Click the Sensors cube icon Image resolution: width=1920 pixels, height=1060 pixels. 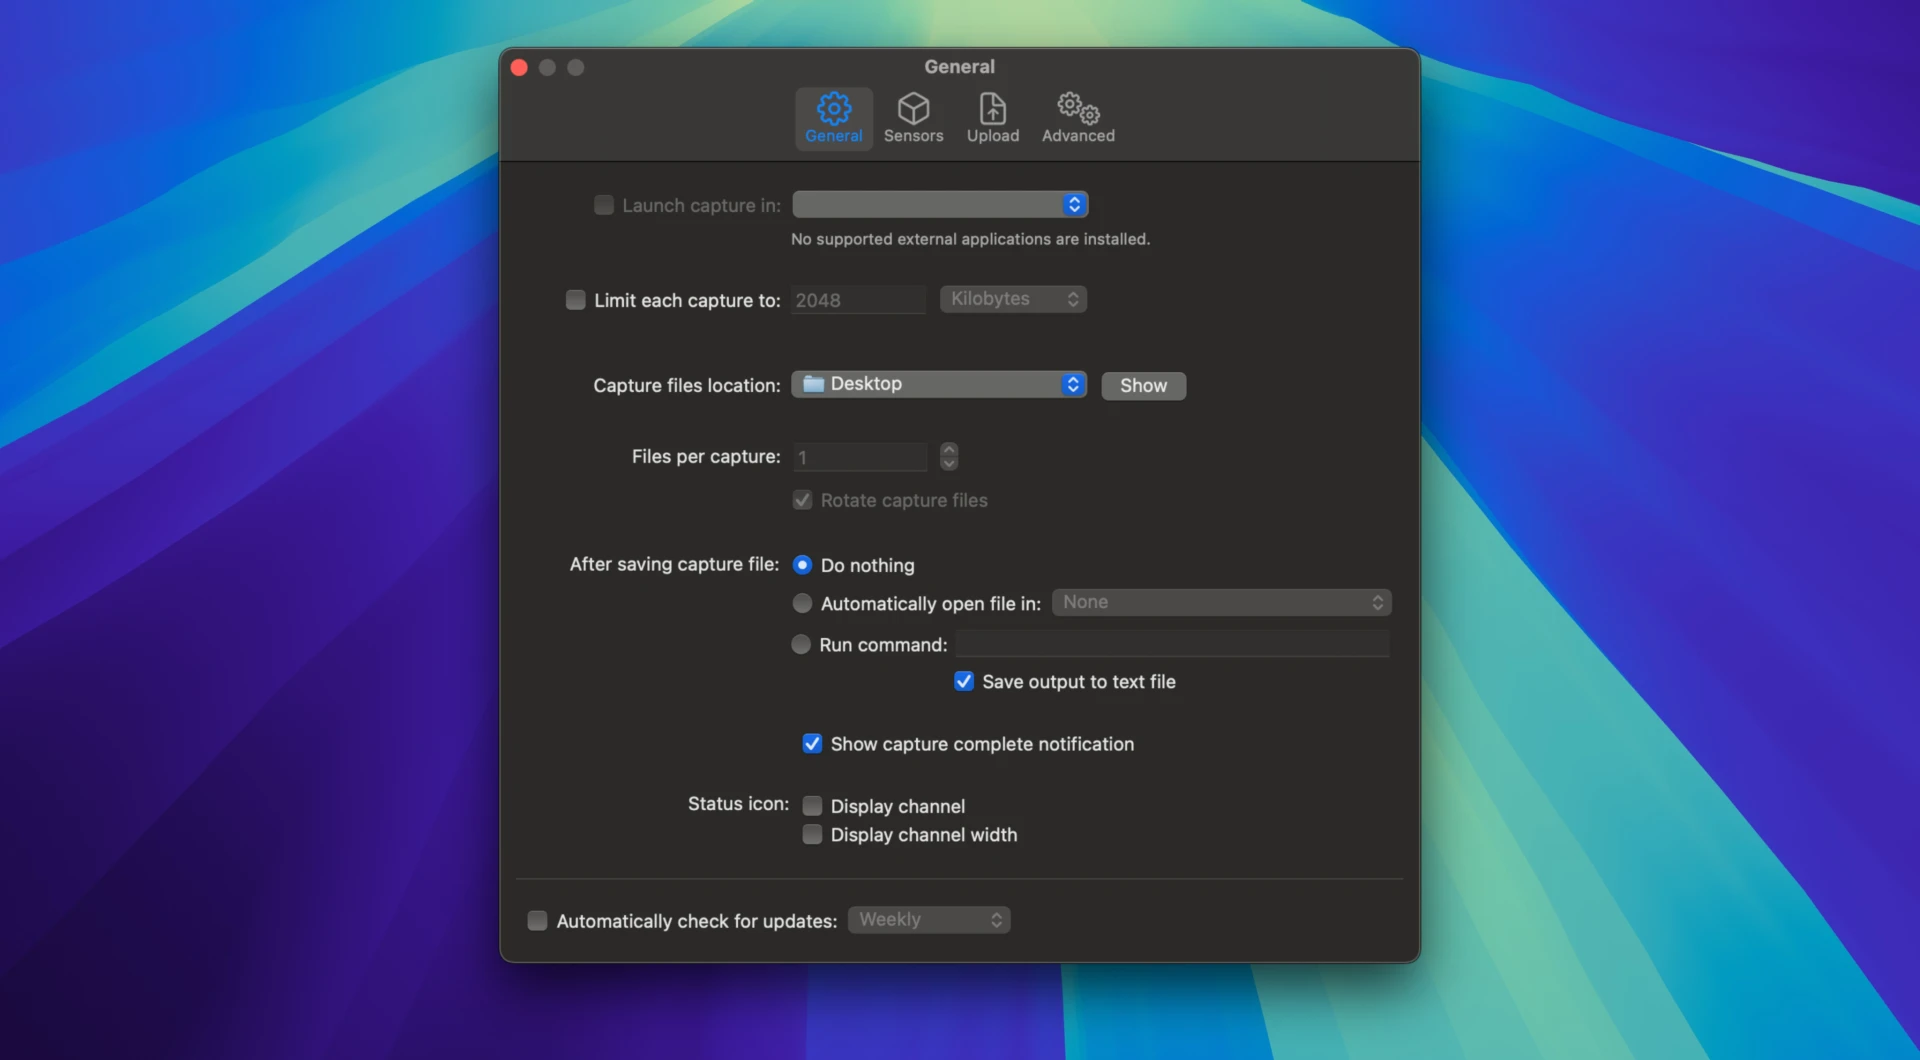(913, 109)
